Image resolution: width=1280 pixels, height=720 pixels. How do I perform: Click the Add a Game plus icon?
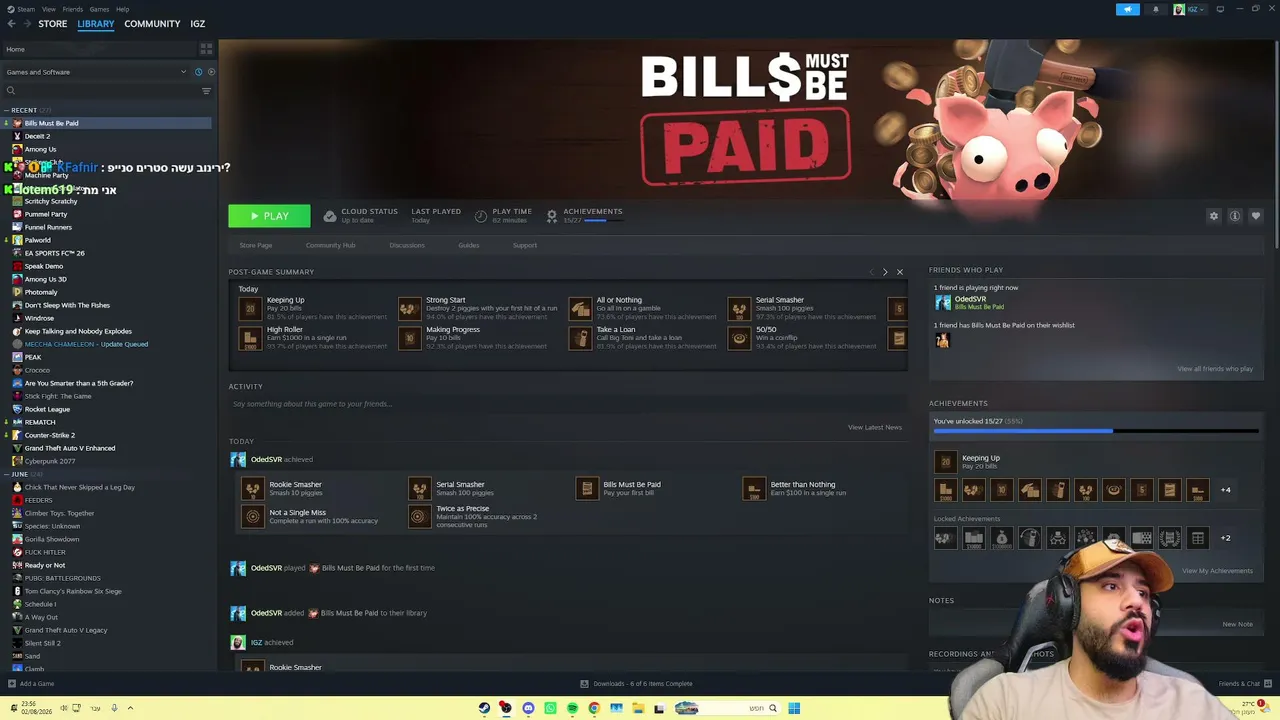pyautogui.click(x=12, y=684)
